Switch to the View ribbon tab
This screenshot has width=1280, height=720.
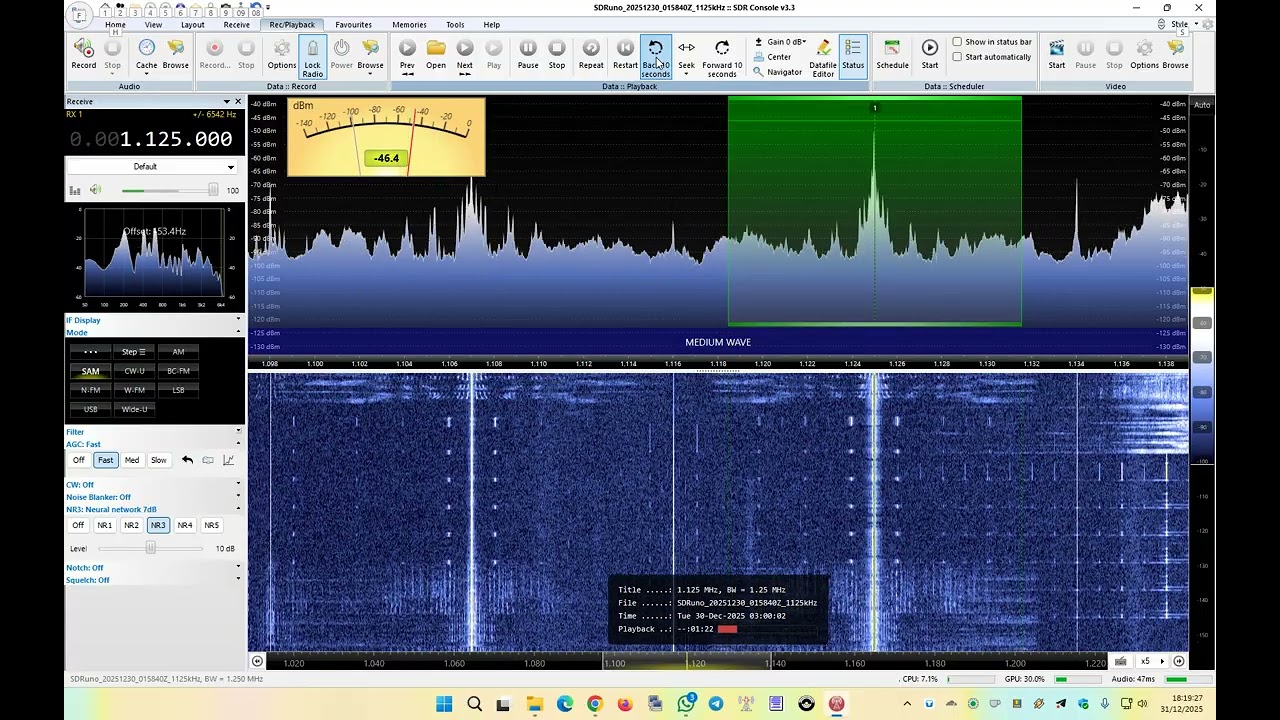[x=153, y=25]
